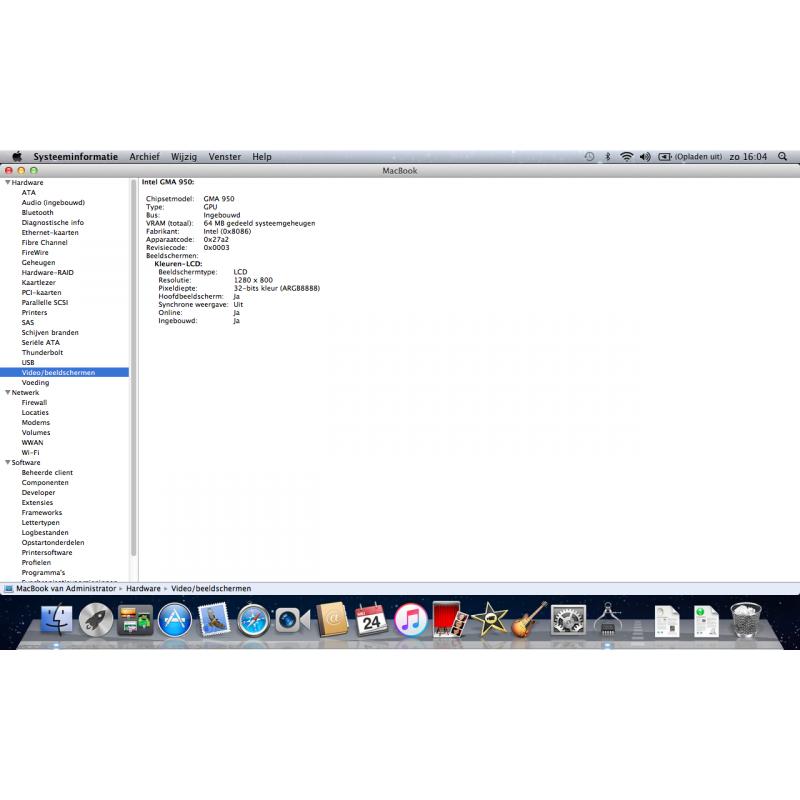This screenshot has height=800, width=800.
Task: Select Wi-Fi under Netwerk in sidebar
Action: 31,453
